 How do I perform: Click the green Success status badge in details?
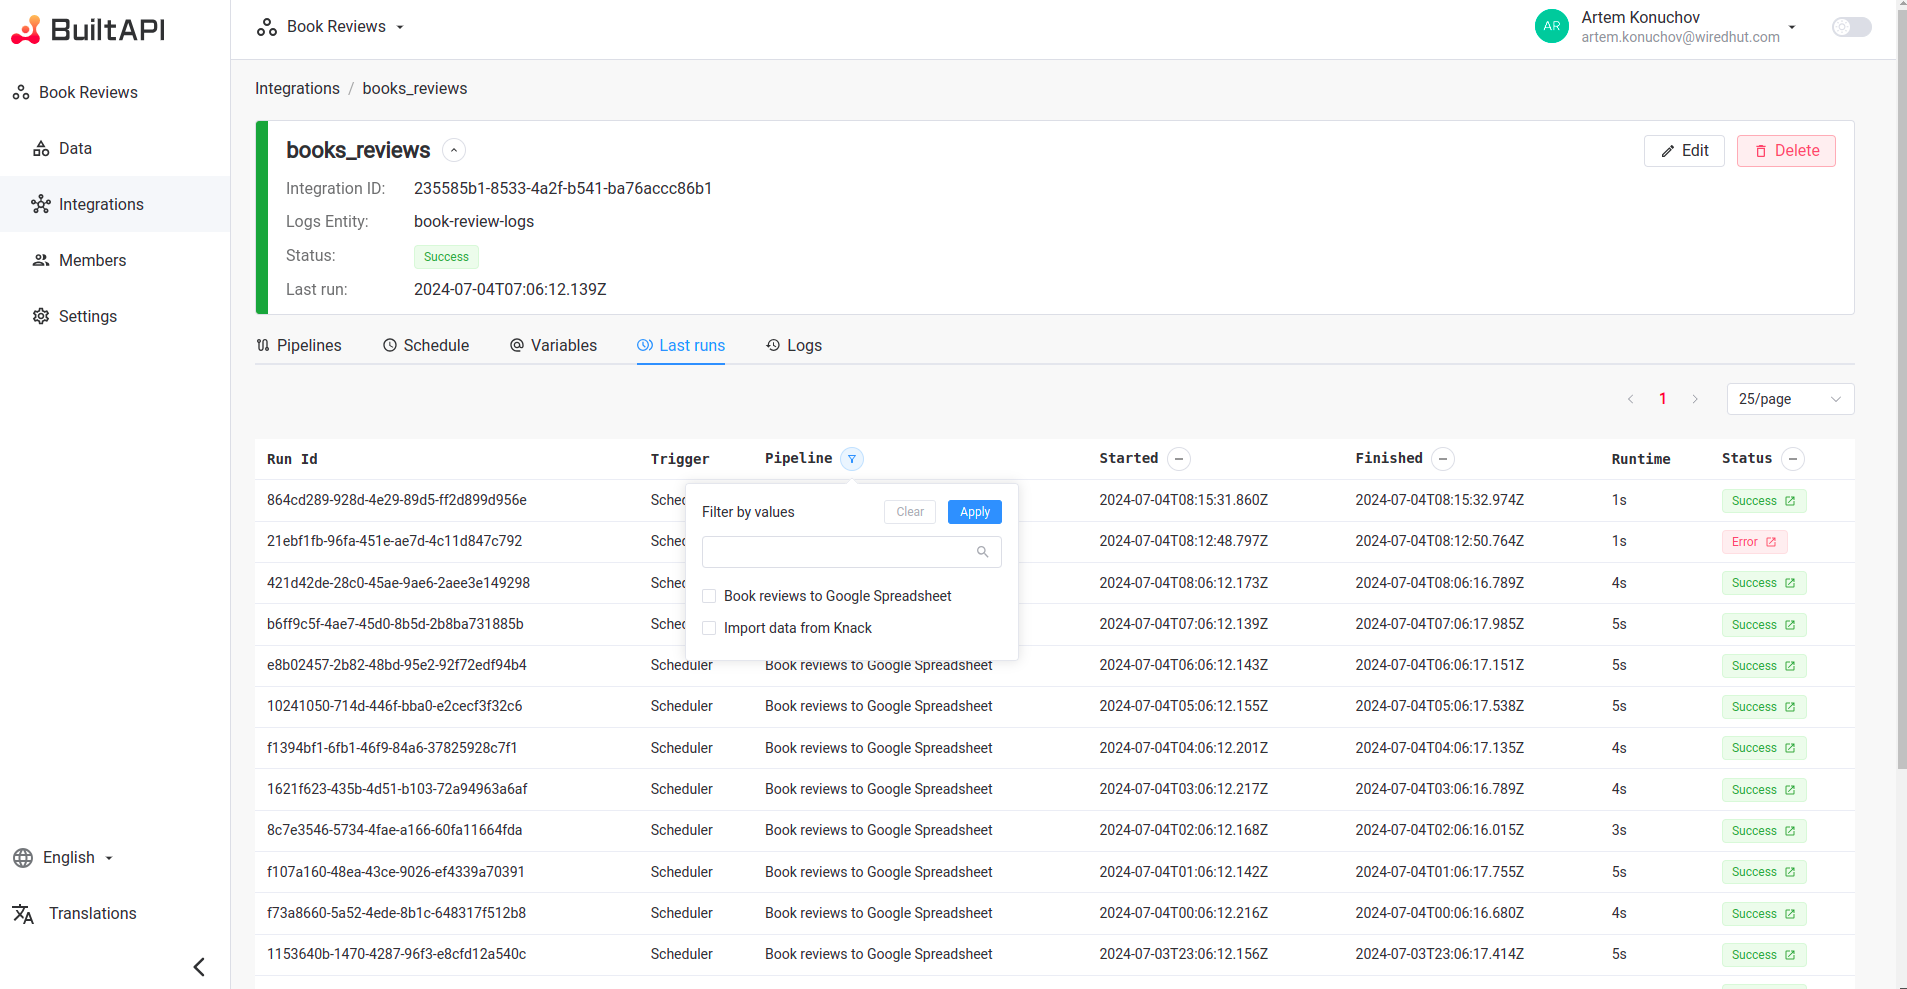[x=446, y=257]
